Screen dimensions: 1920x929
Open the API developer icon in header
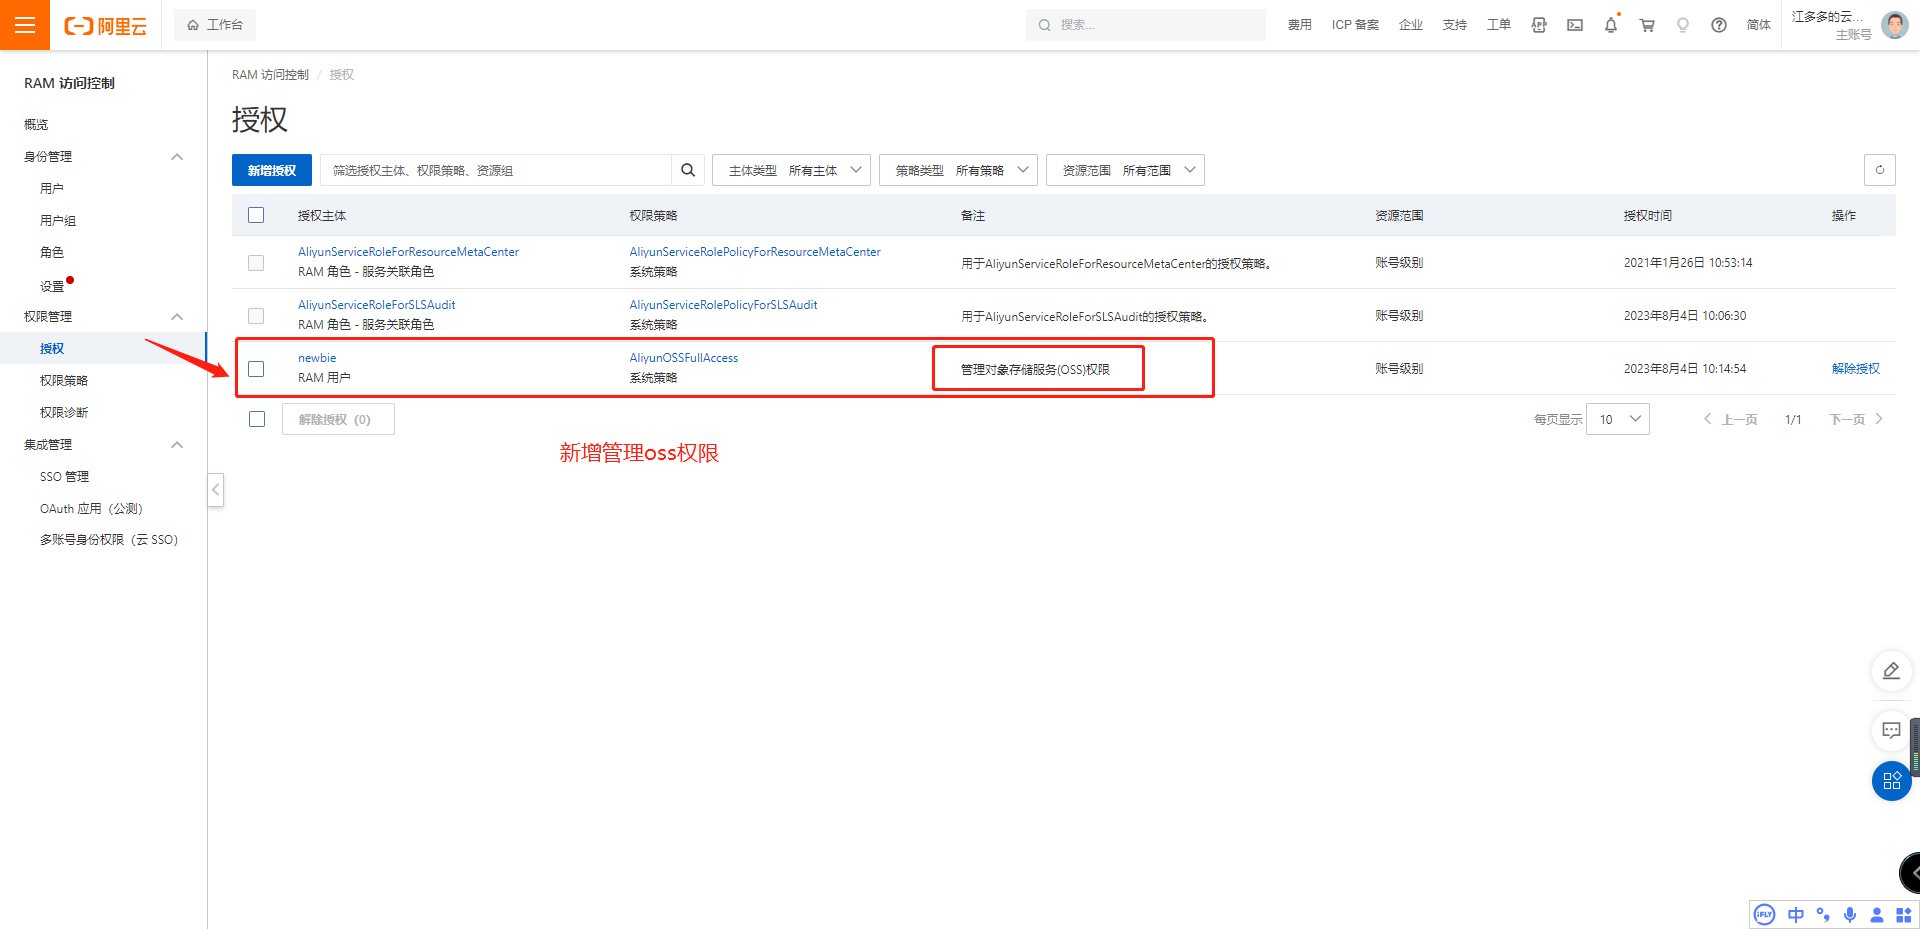pyautogui.click(x=1539, y=25)
